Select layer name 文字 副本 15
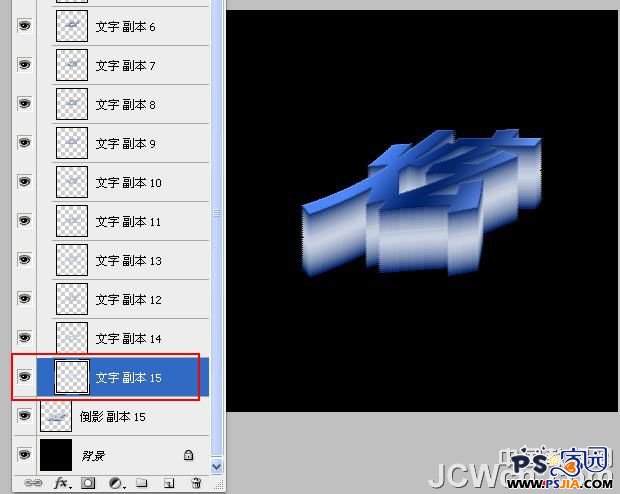This screenshot has height=494, width=620. click(129, 377)
